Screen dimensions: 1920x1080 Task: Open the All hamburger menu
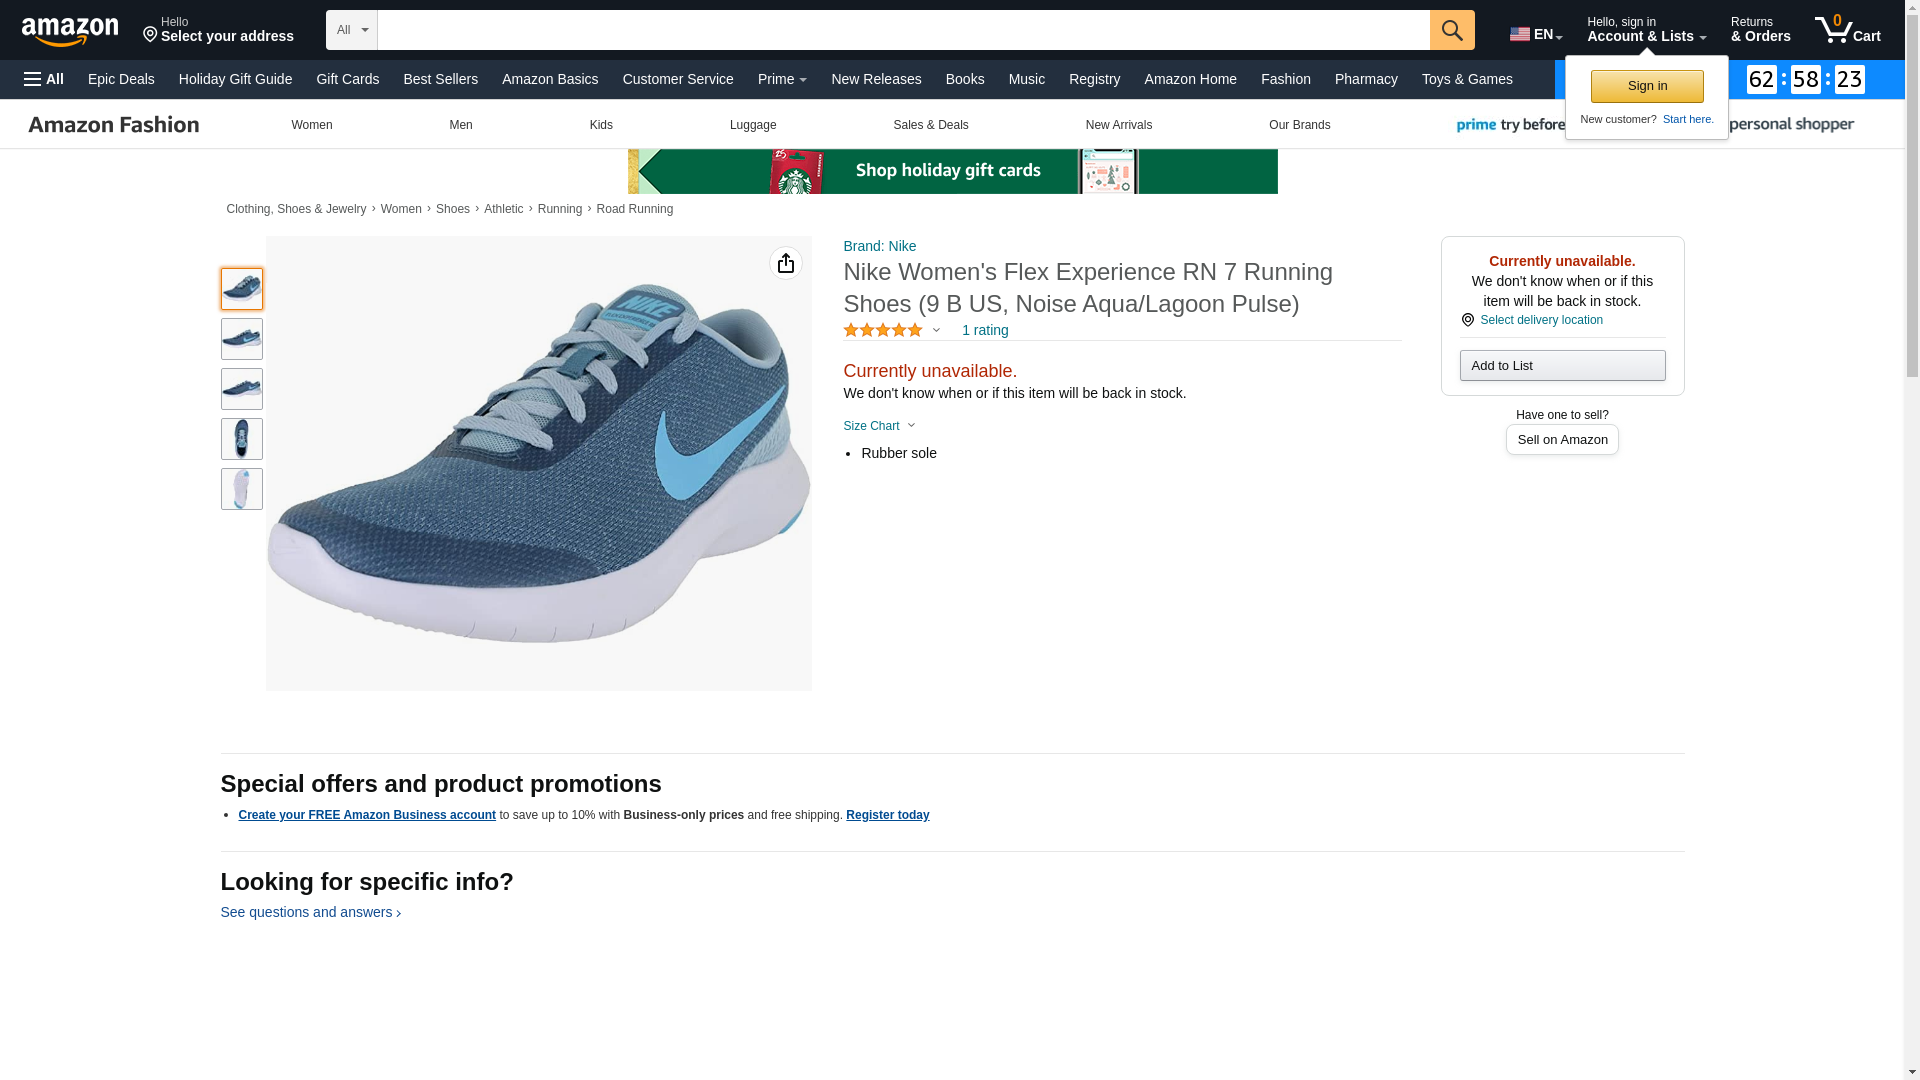coord(44,79)
